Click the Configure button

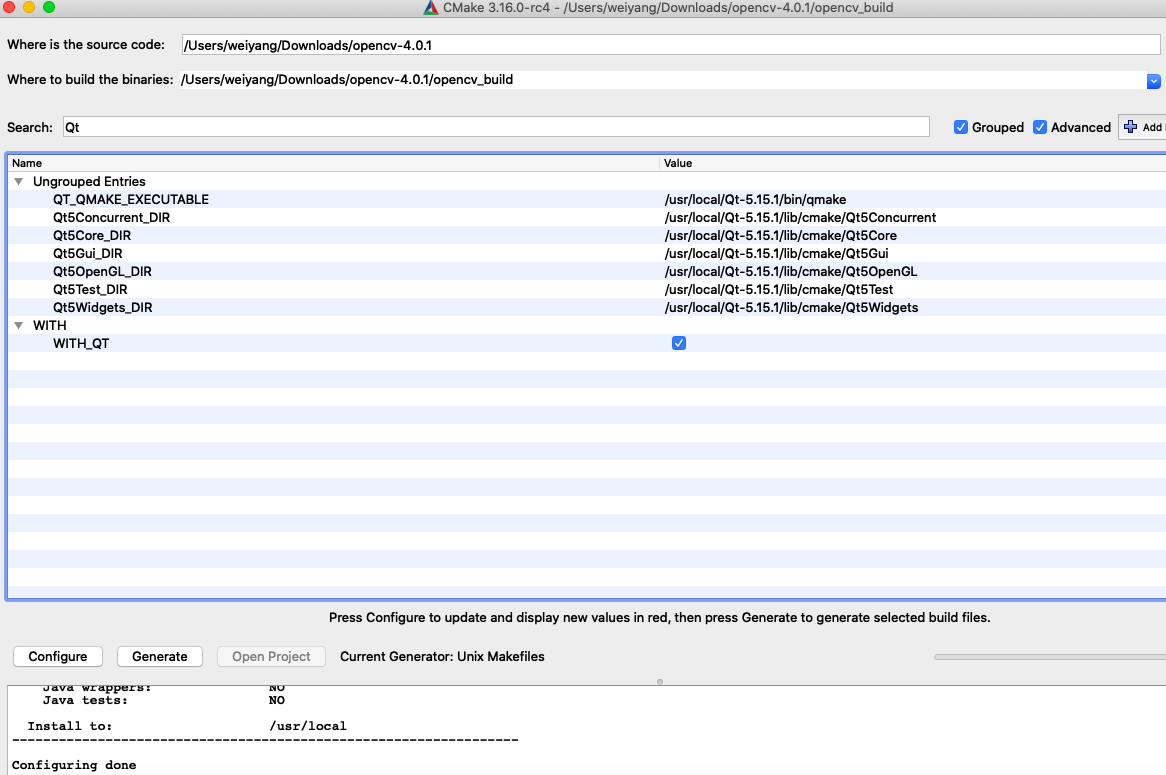tap(58, 657)
